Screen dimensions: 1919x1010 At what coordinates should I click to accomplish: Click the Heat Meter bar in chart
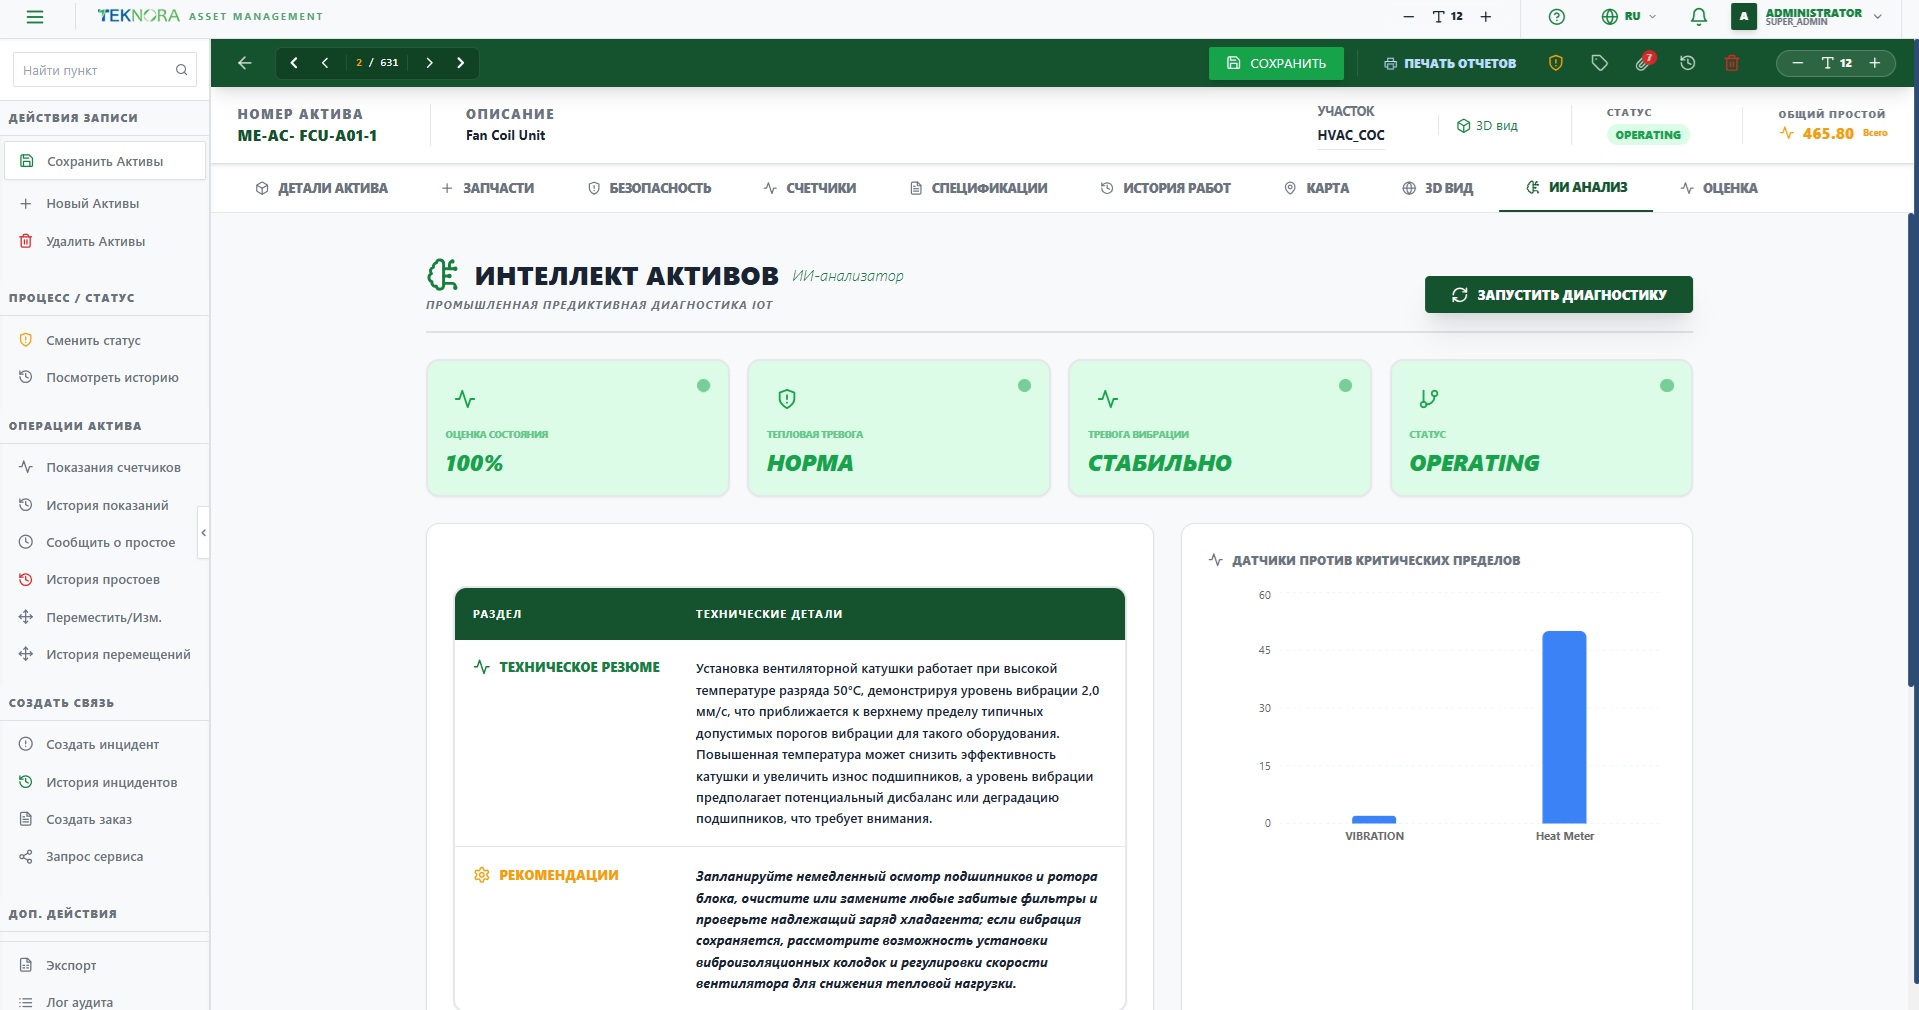tap(1564, 727)
